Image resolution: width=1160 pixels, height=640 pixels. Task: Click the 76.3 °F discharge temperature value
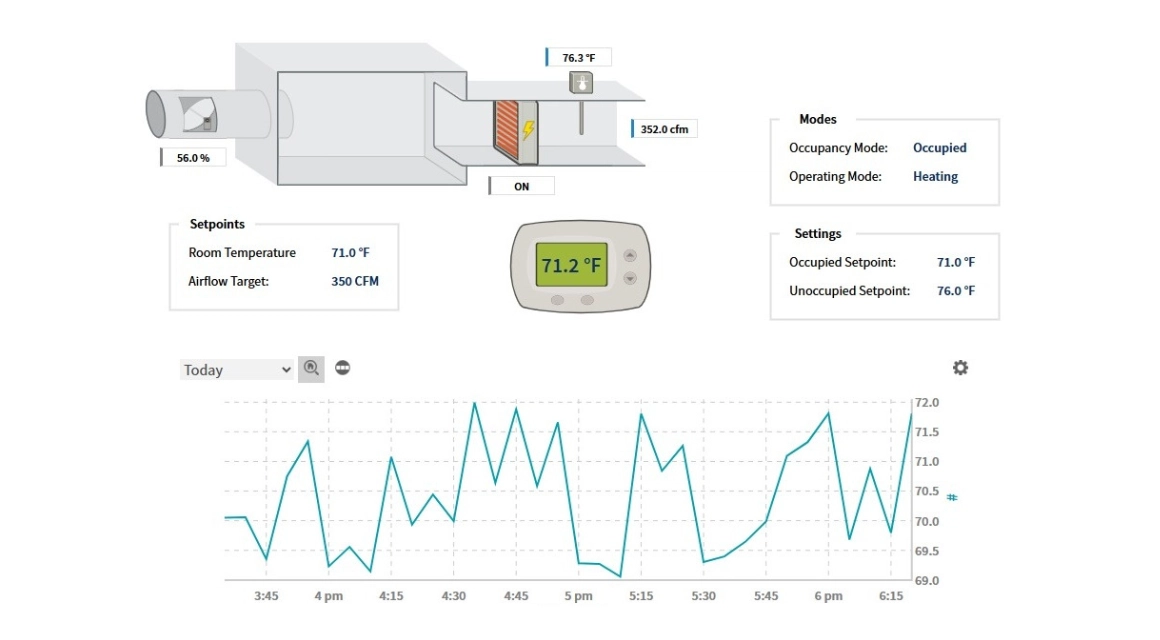click(x=579, y=58)
